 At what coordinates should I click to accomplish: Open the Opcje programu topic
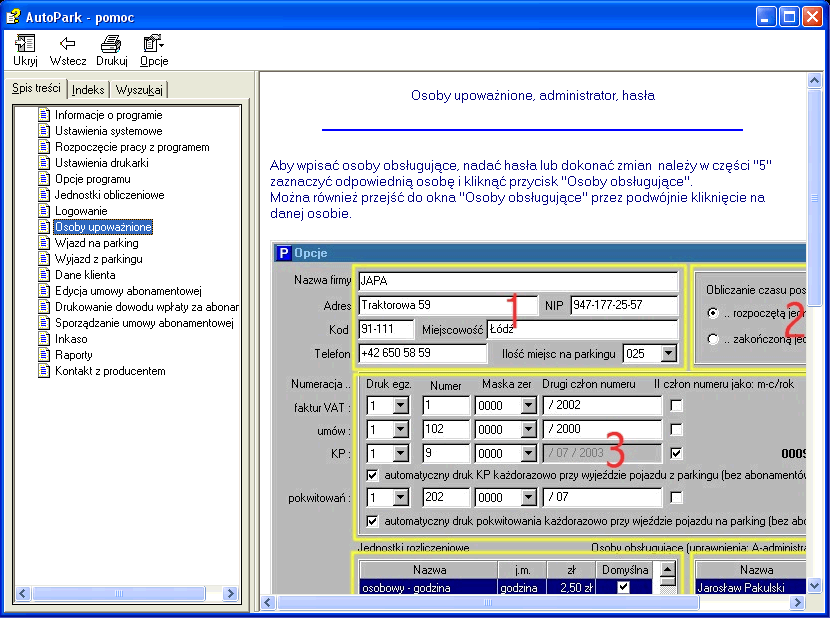click(x=93, y=178)
